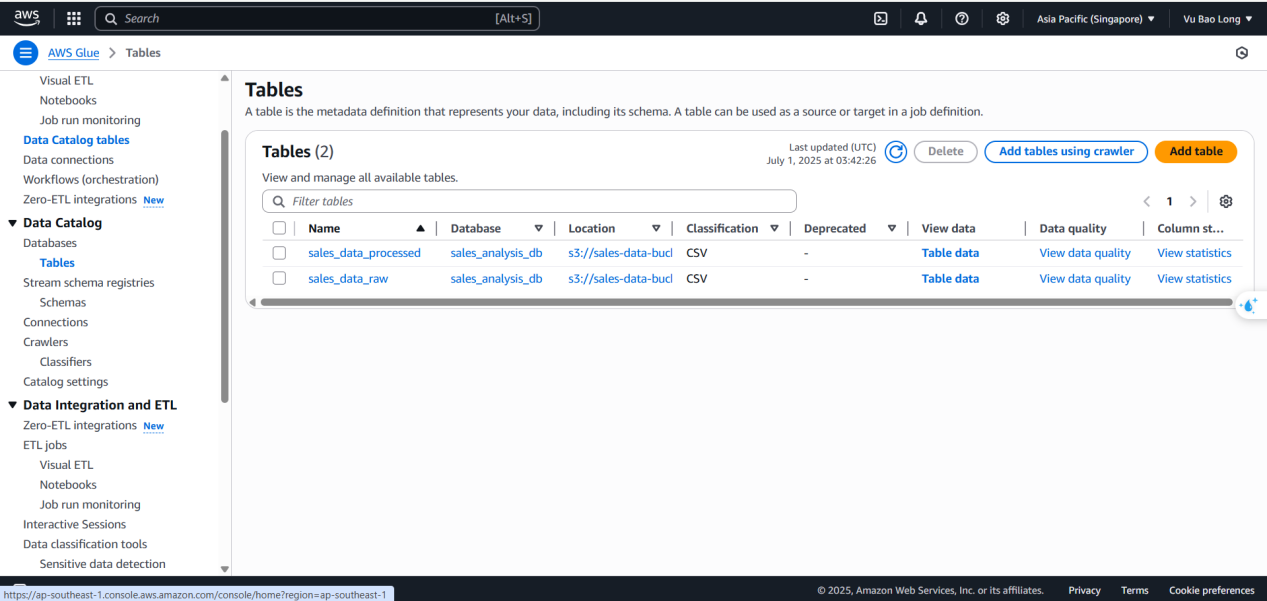Go to previous page of tables

click(1147, 201)
